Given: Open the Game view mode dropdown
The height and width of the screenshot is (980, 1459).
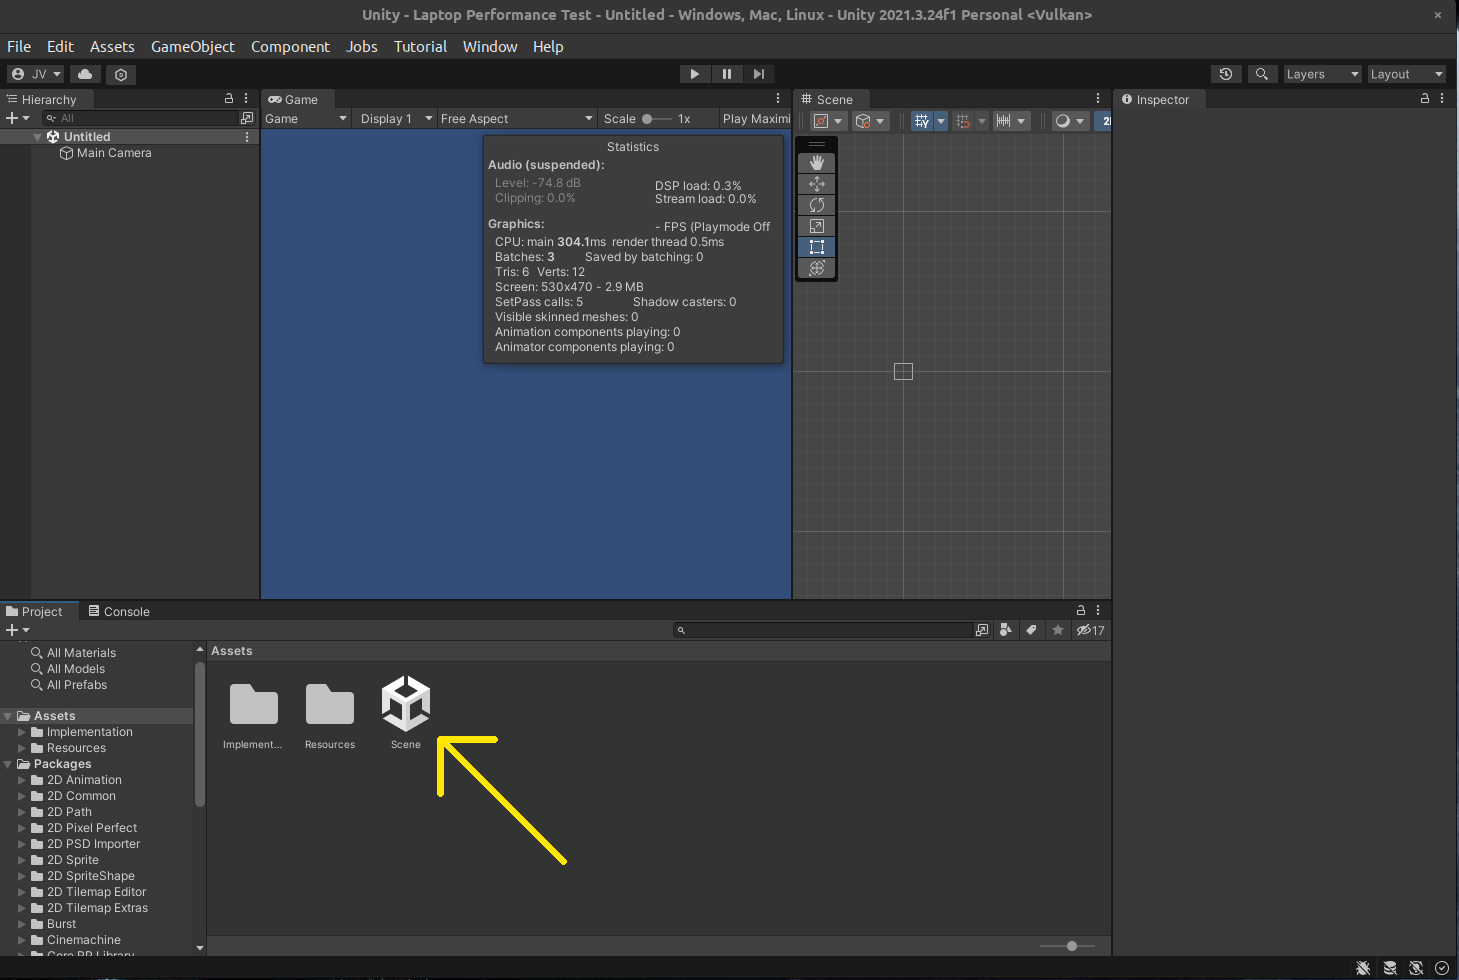Looking at the screenshot, I should [306, 118].
